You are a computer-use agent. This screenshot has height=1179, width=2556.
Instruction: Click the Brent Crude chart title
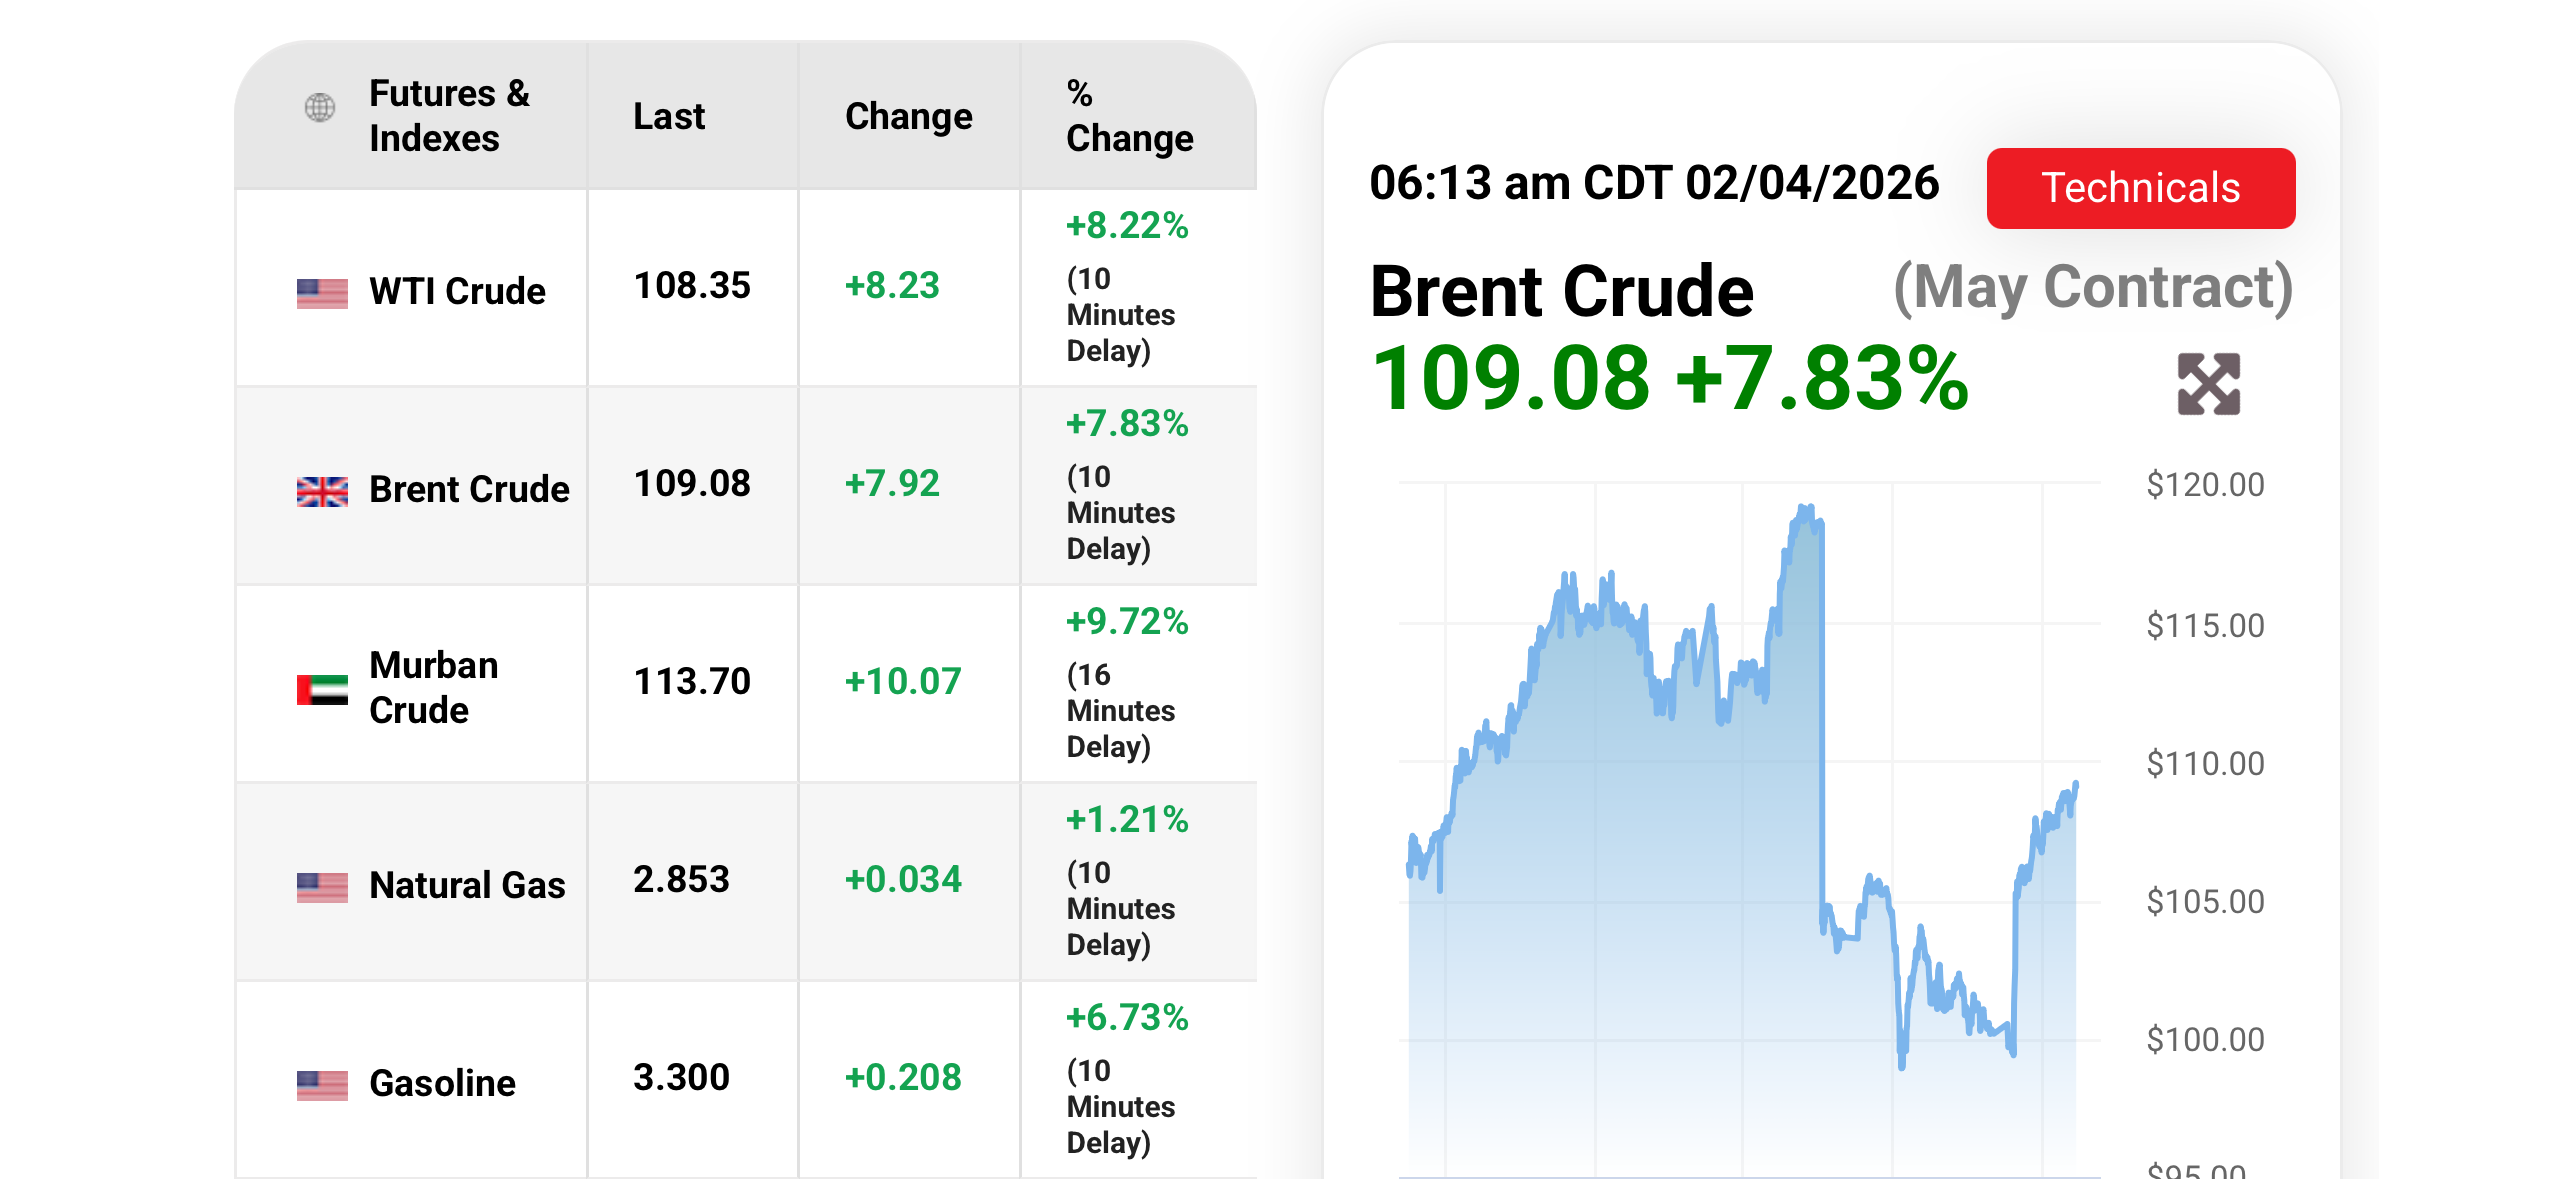1562,291
